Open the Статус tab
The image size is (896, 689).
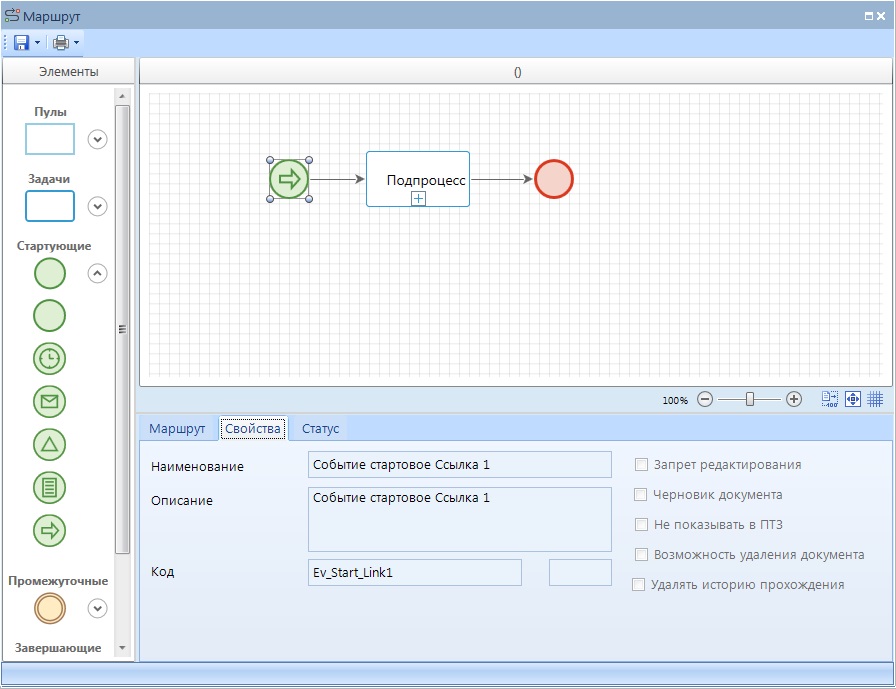click(320, 429)
